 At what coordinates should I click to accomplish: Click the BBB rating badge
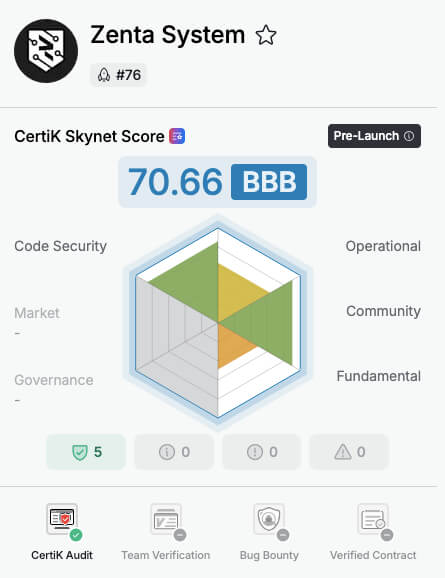269,182
